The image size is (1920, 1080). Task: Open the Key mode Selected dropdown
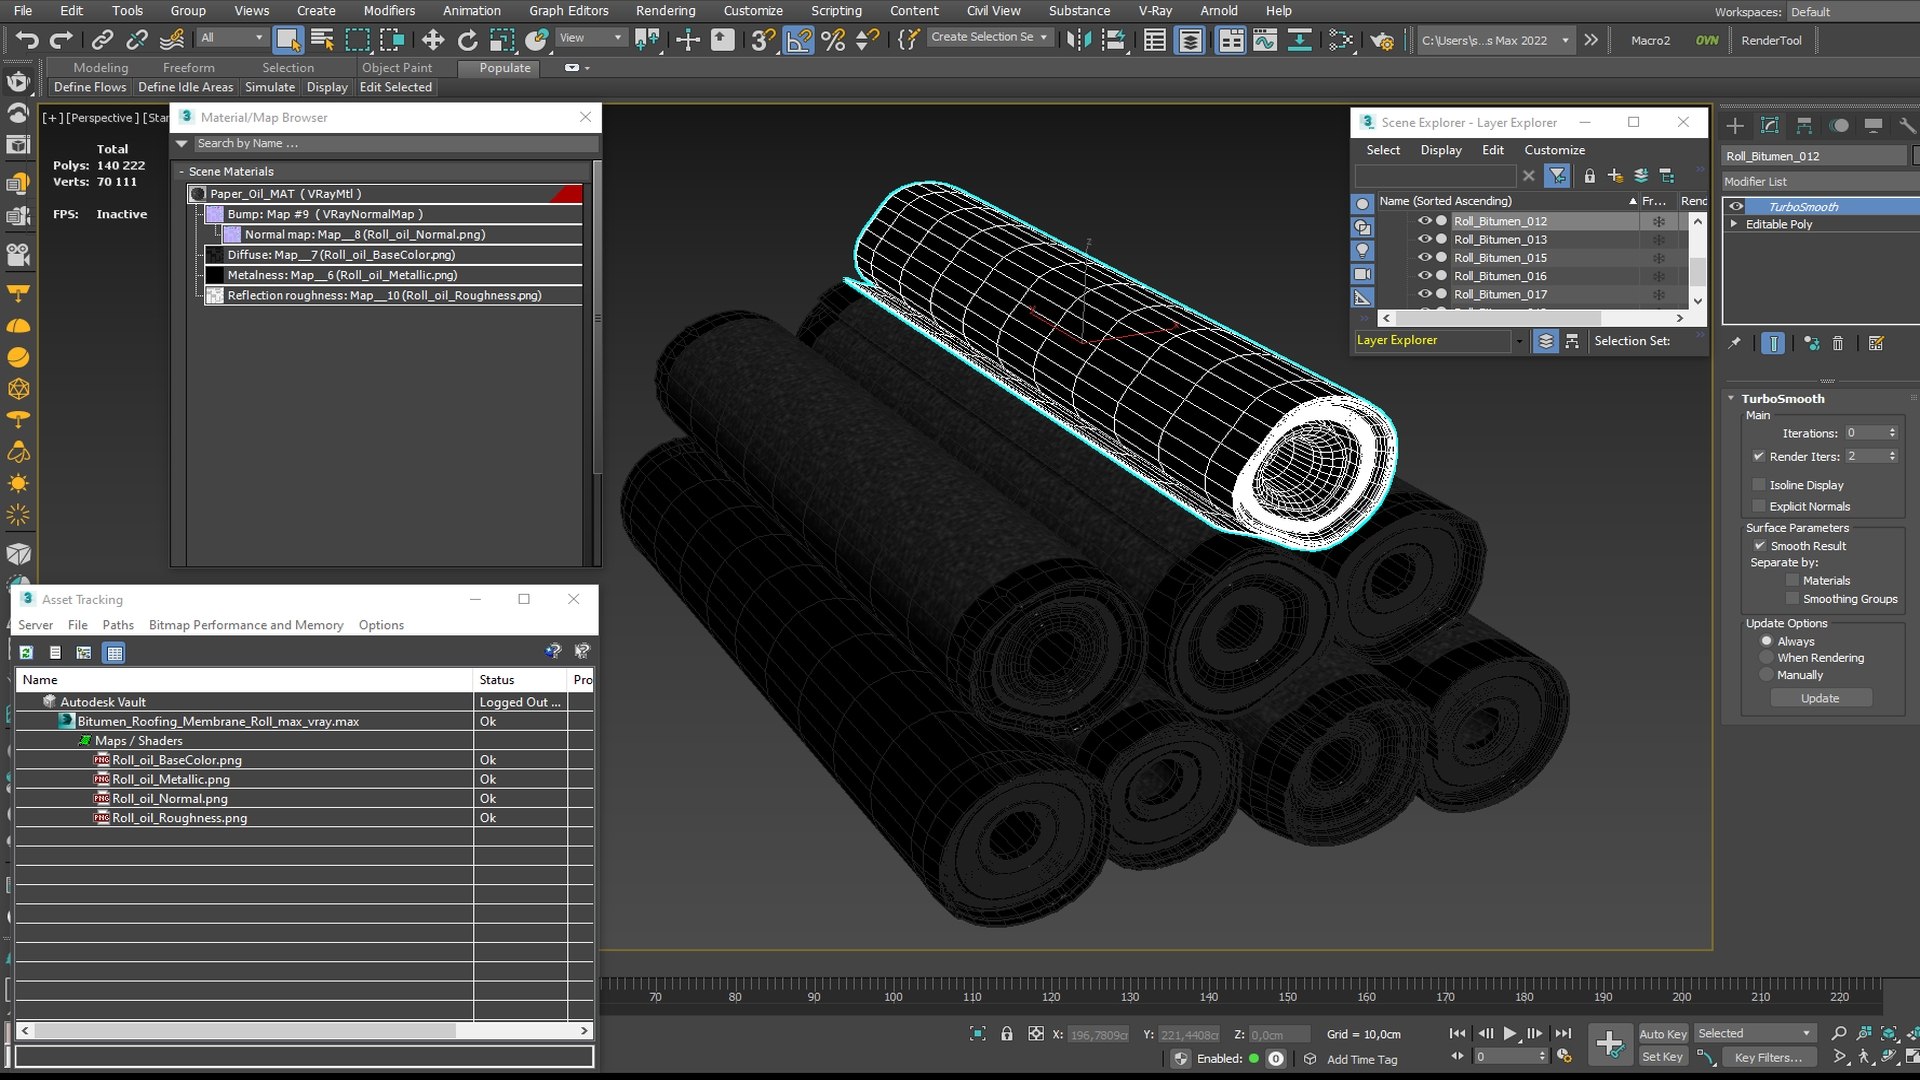(x=1755, y=1034)
